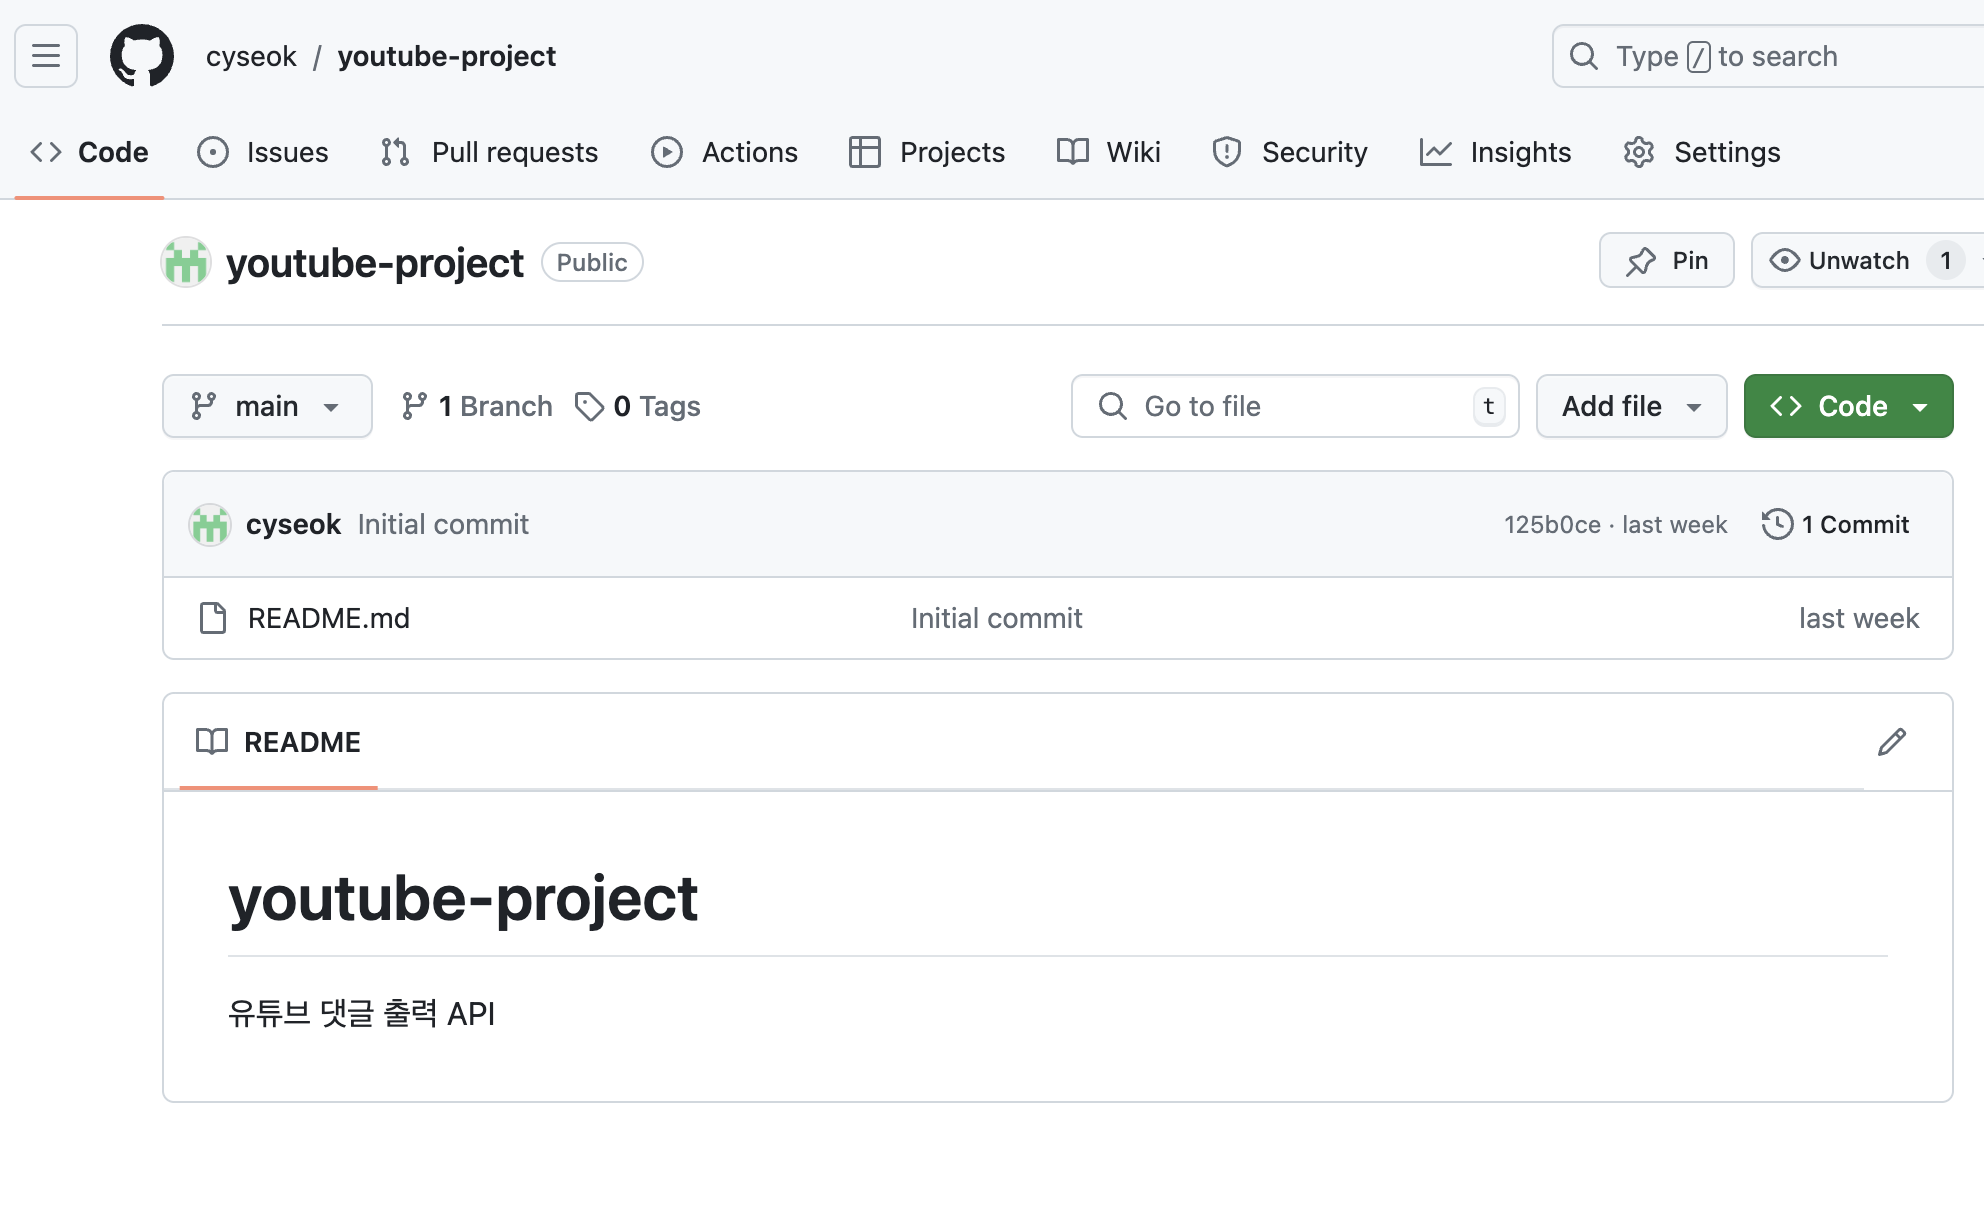This screenshot has height=1208, width=1984.
Task: Click the 't' keyboard shortcut hint
Action: pyautogui.click(x=1489, y=406)
